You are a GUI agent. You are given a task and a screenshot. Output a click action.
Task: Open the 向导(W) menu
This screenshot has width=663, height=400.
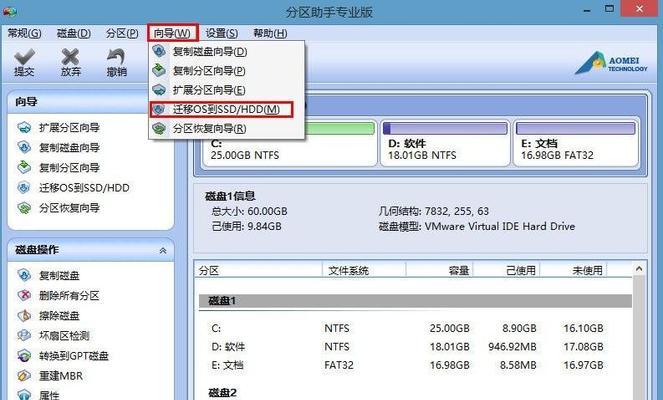click(x=173, y=33)
